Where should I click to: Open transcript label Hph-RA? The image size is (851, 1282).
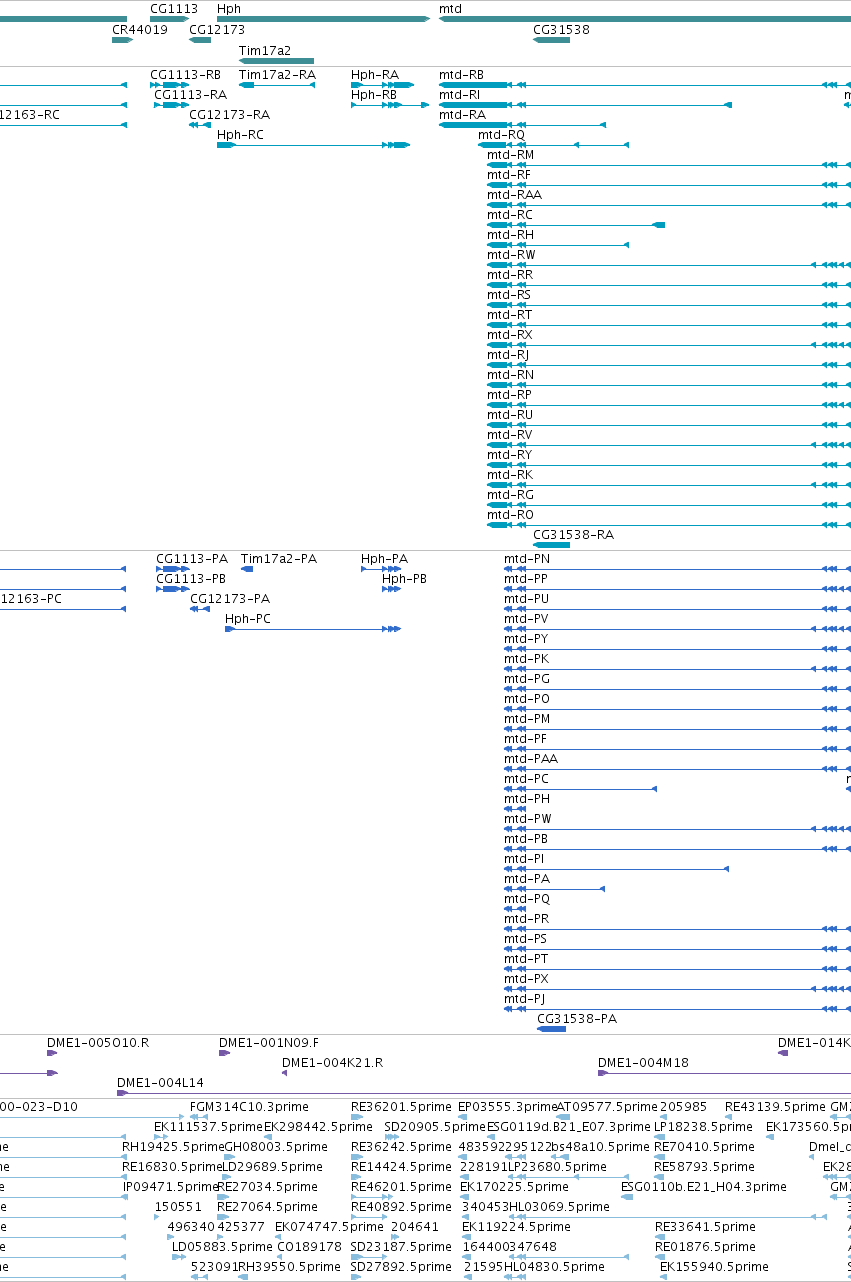tap(375, 75)
